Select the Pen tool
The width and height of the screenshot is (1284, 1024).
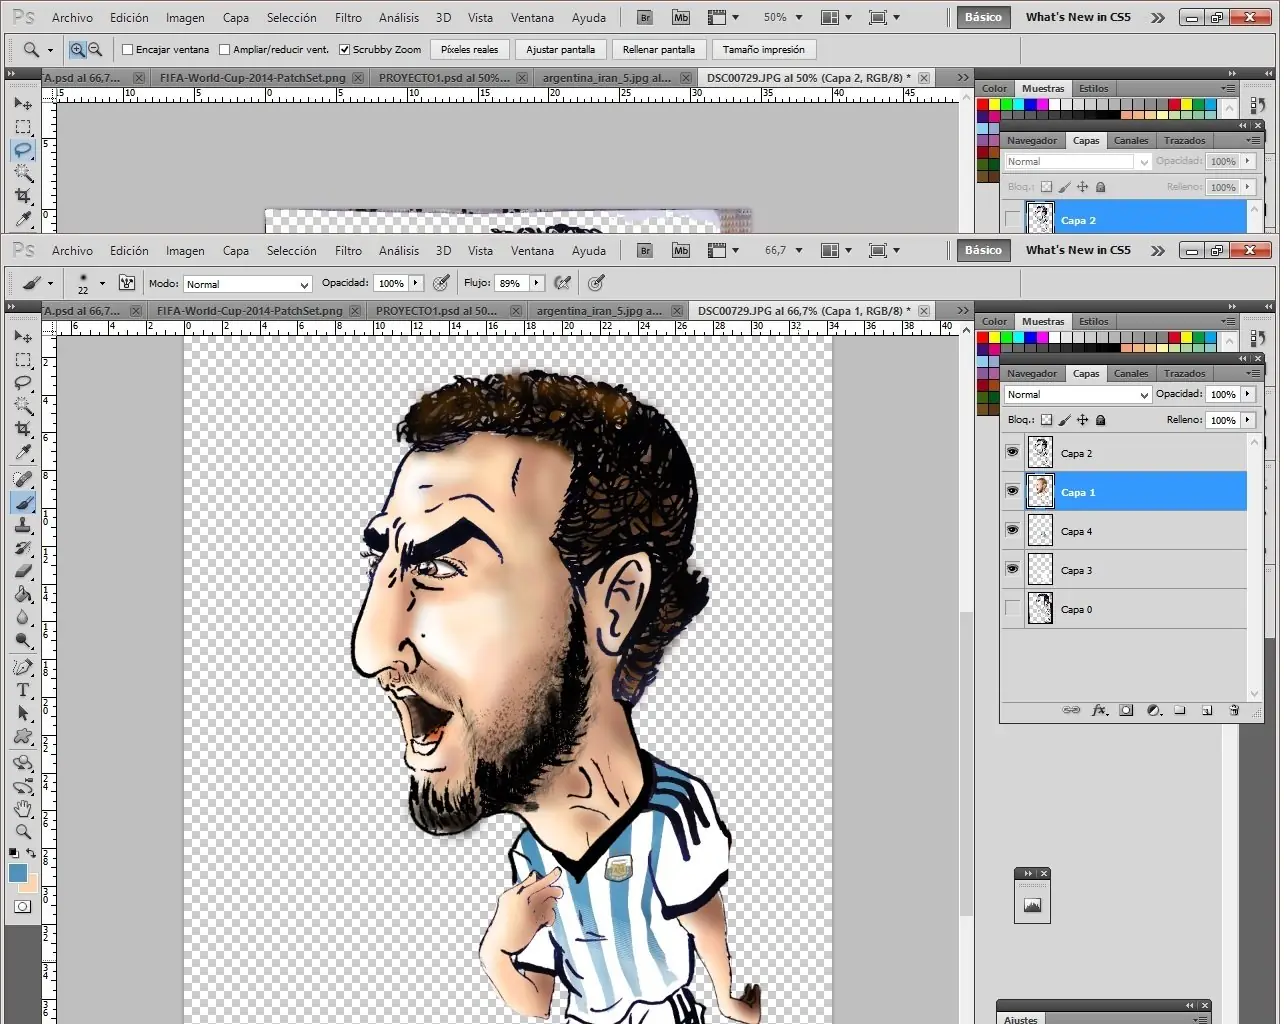23,667
